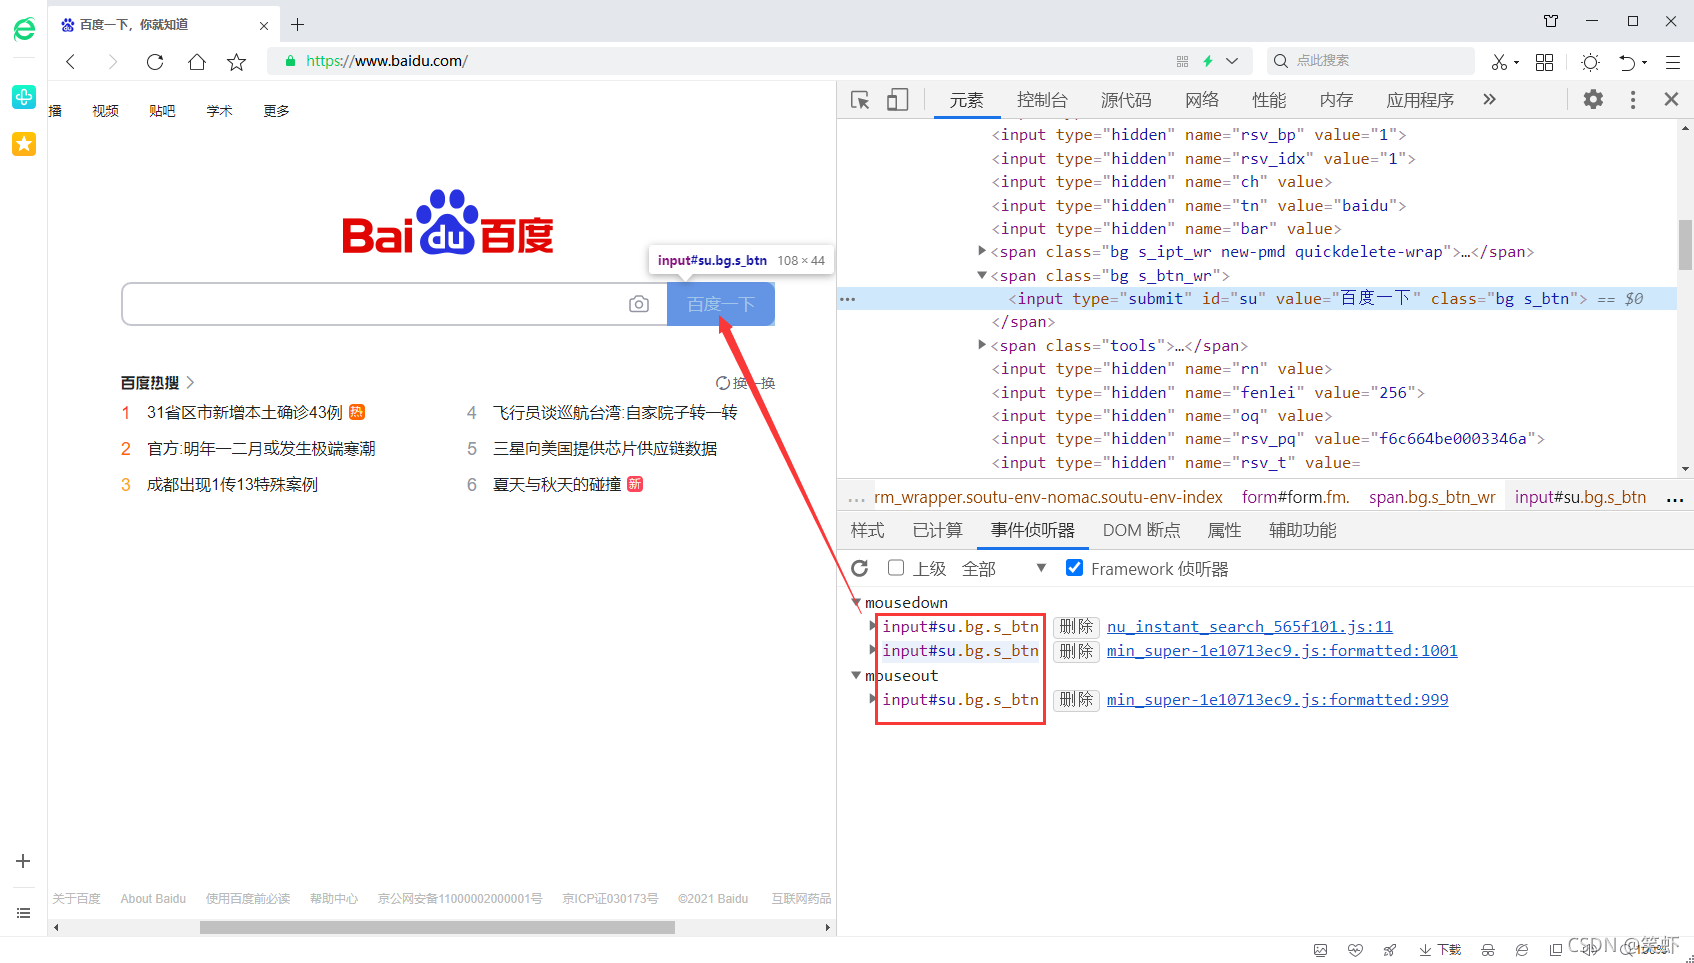Open the skin/theme shirt icon
1694x963 pixels.
[1551, 21]
